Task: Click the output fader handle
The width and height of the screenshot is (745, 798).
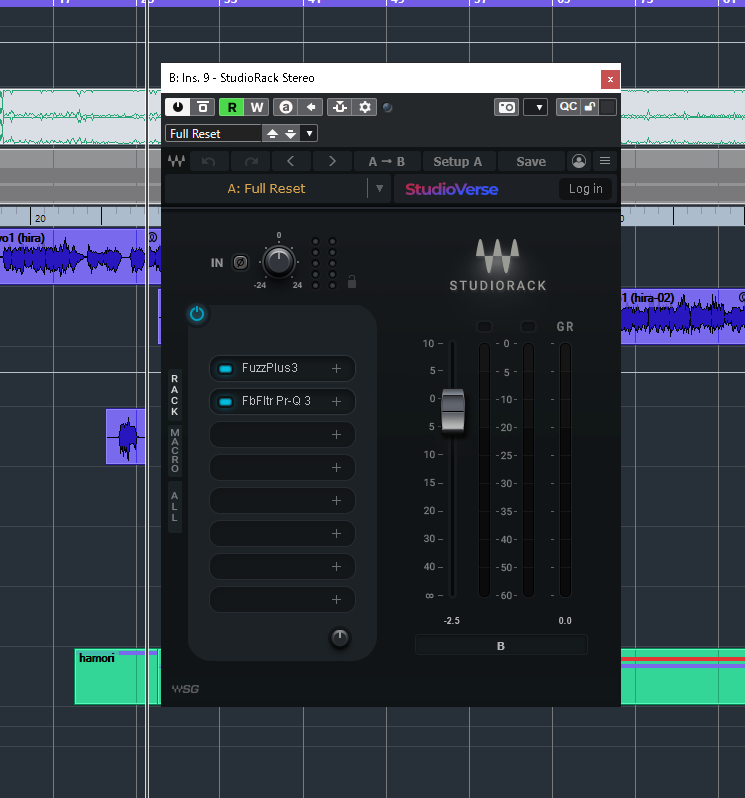Action: click(453, 411)
